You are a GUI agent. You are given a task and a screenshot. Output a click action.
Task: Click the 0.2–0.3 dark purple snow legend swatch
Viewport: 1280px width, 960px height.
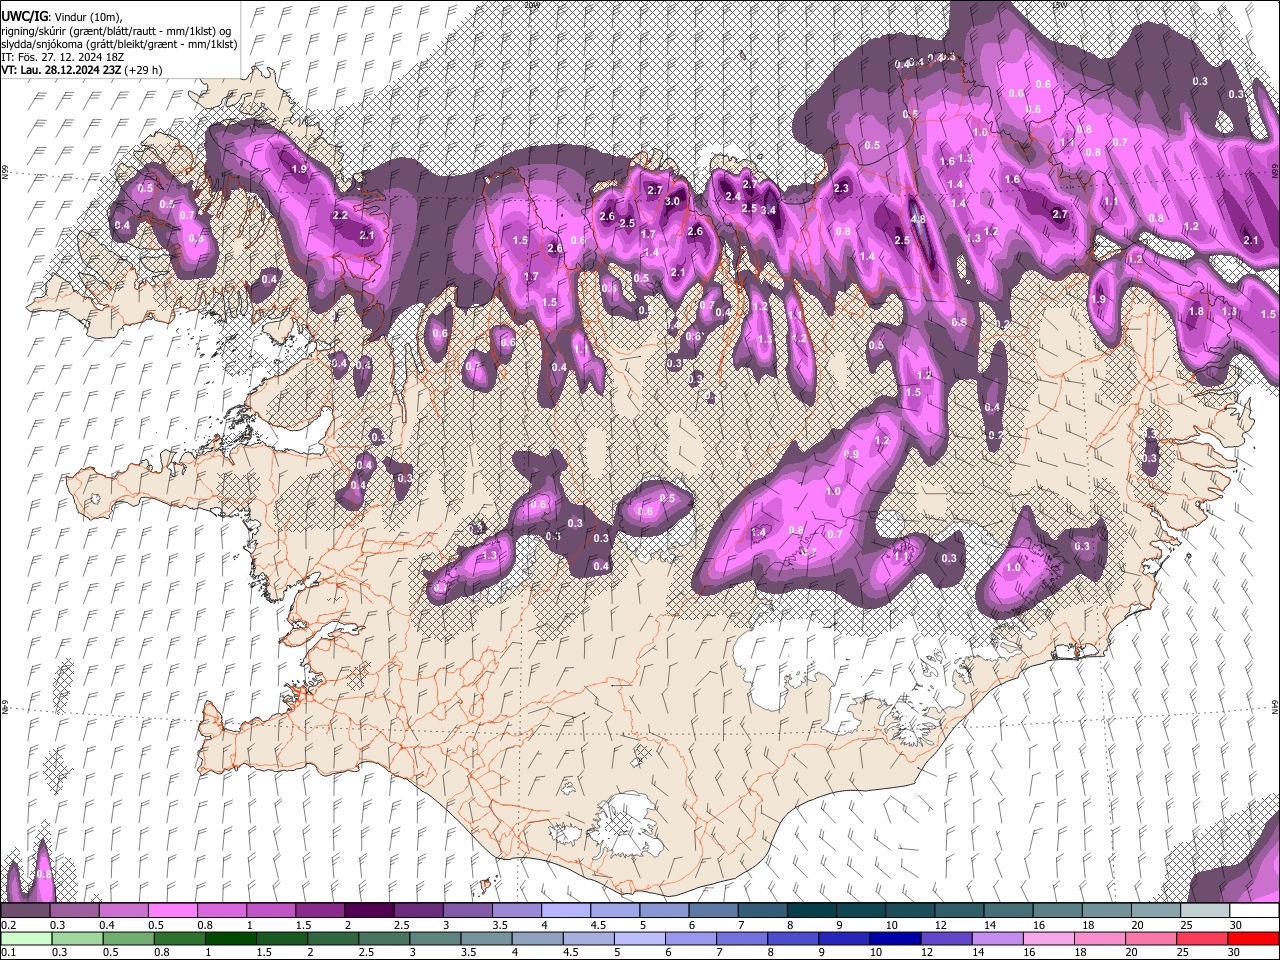(x=26, y=911)
